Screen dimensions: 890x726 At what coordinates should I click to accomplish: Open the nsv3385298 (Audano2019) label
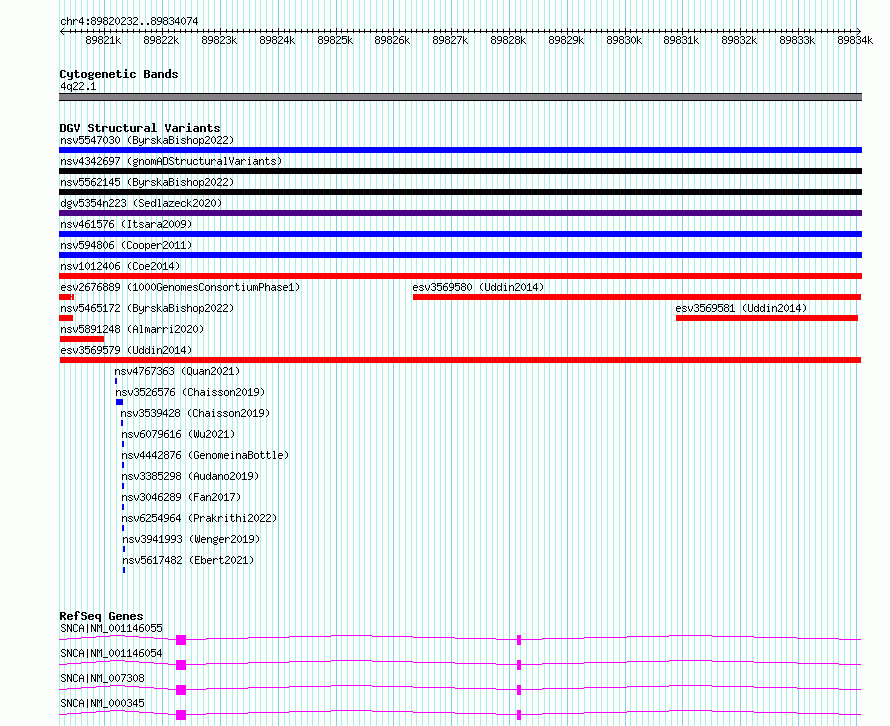(190, 476)
